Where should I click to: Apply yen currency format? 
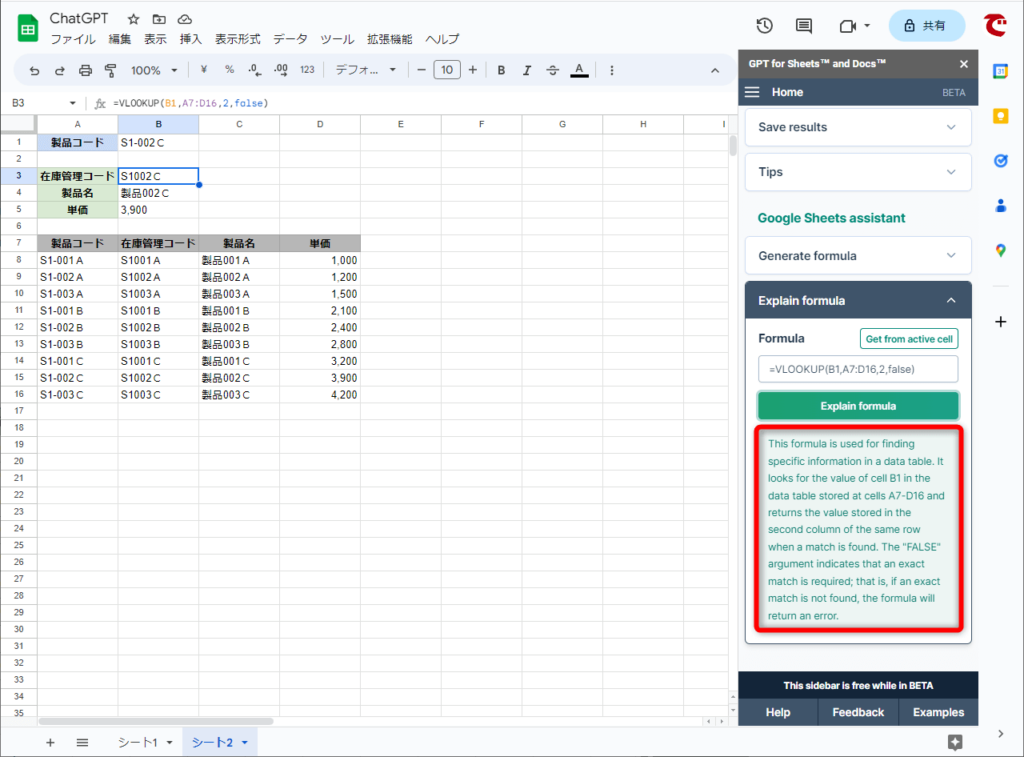204,70
